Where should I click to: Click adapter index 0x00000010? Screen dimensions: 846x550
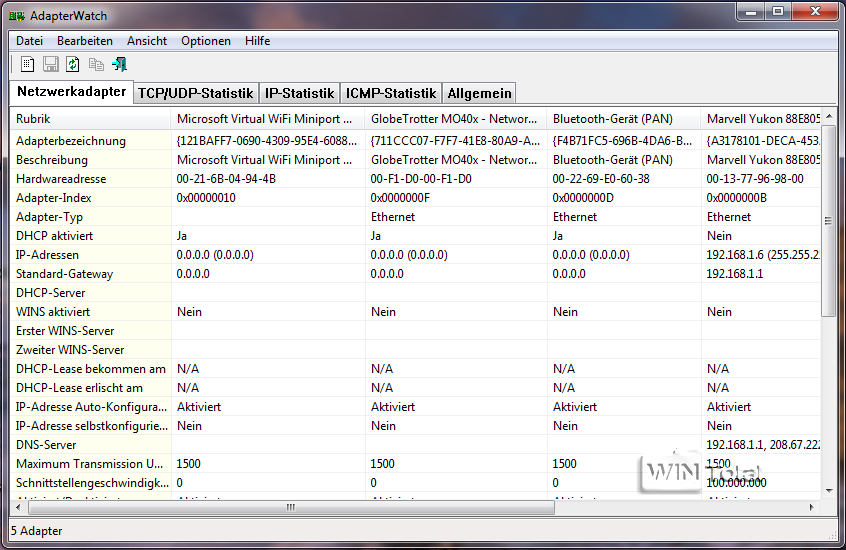point(206,198)
